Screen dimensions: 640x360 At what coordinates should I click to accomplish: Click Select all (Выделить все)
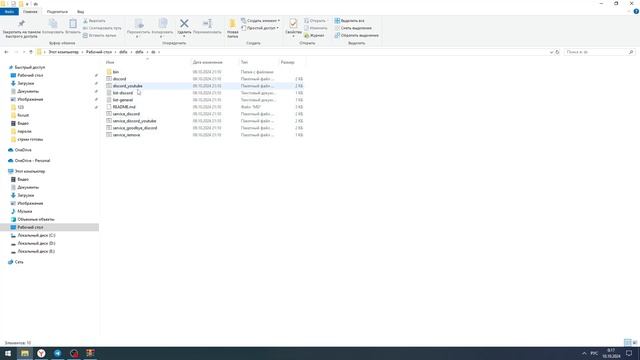[x=349, y=20]
